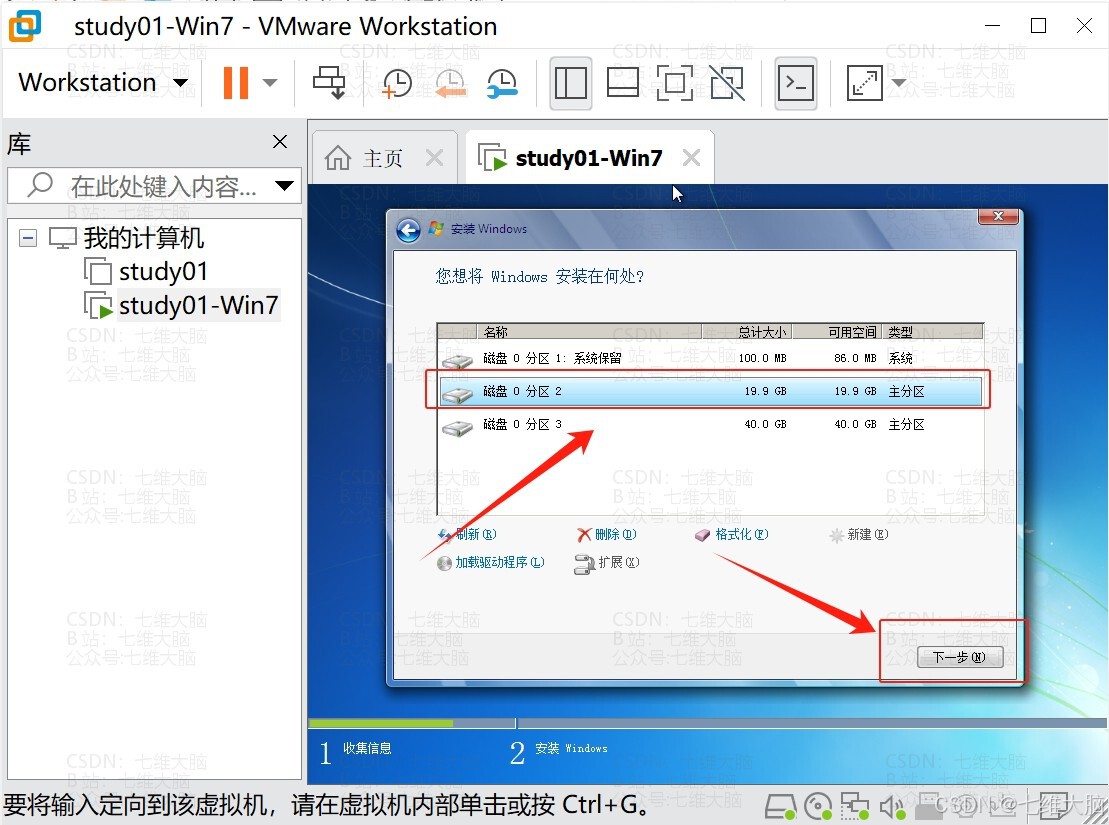This screenshot has height=825, width=1109.
Task: Close the 主页 tab
Action: [x=435, y=158]
